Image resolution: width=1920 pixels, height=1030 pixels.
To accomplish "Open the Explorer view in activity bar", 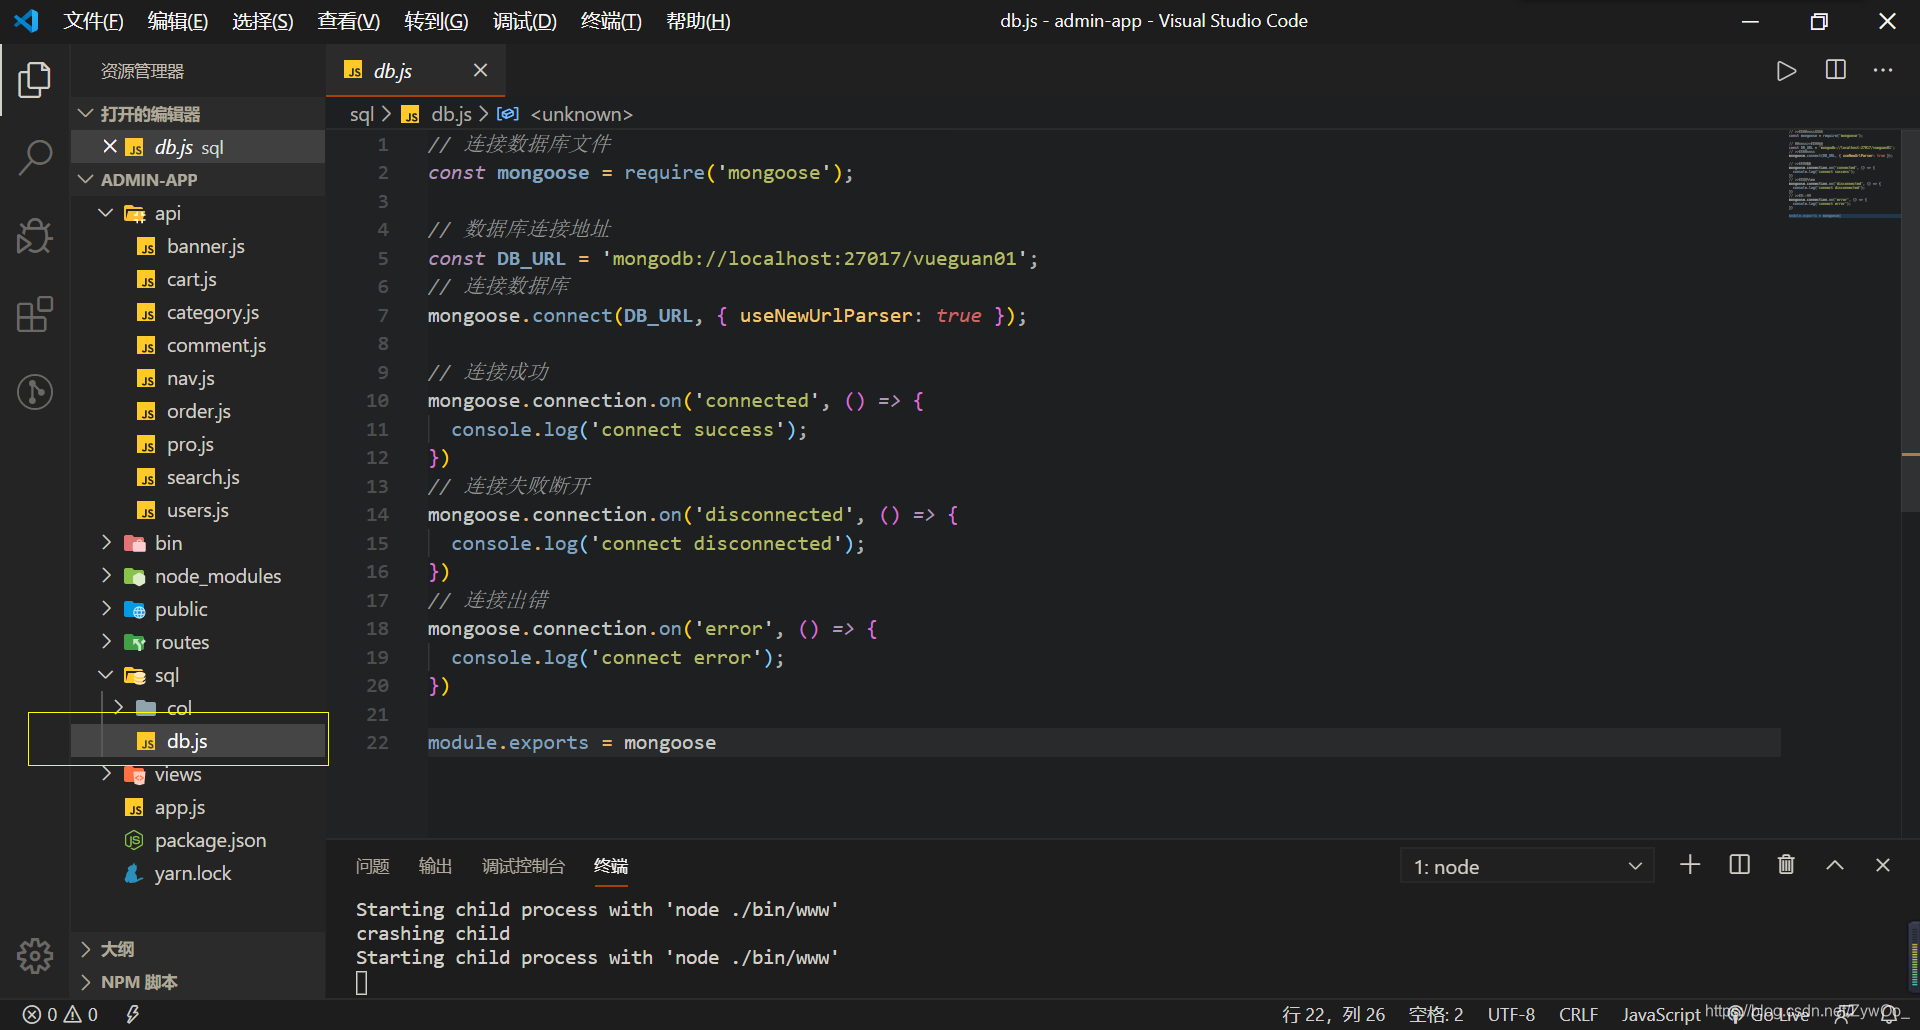I will click(35, 80).
